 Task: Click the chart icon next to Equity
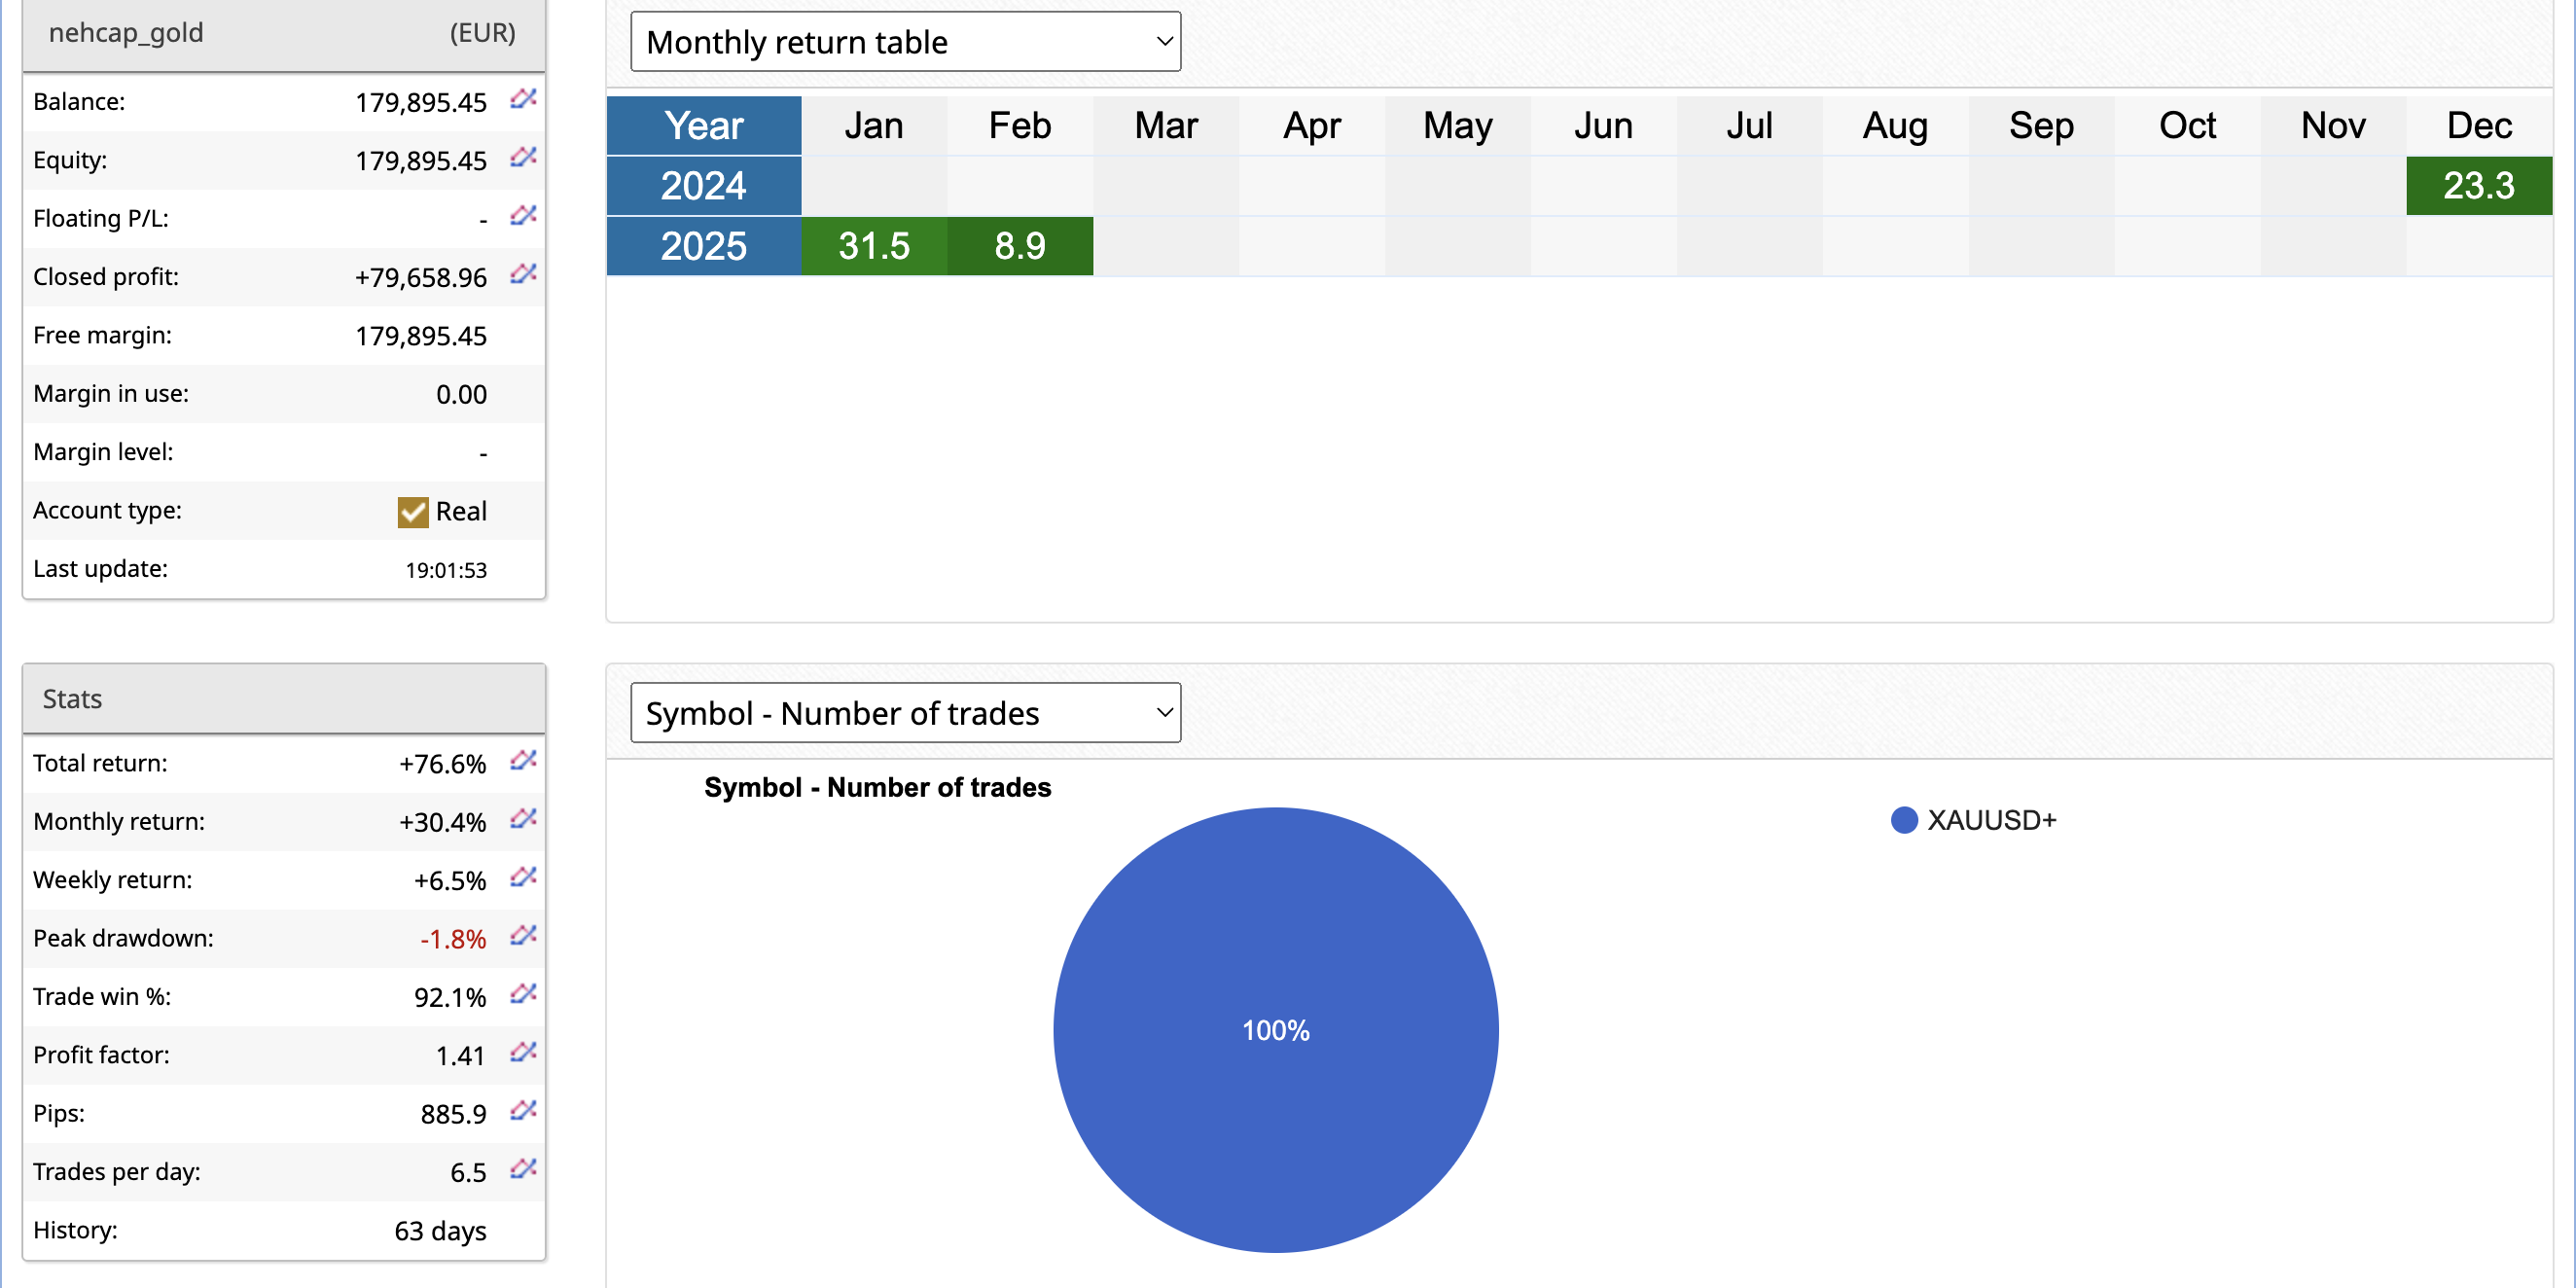523,158
